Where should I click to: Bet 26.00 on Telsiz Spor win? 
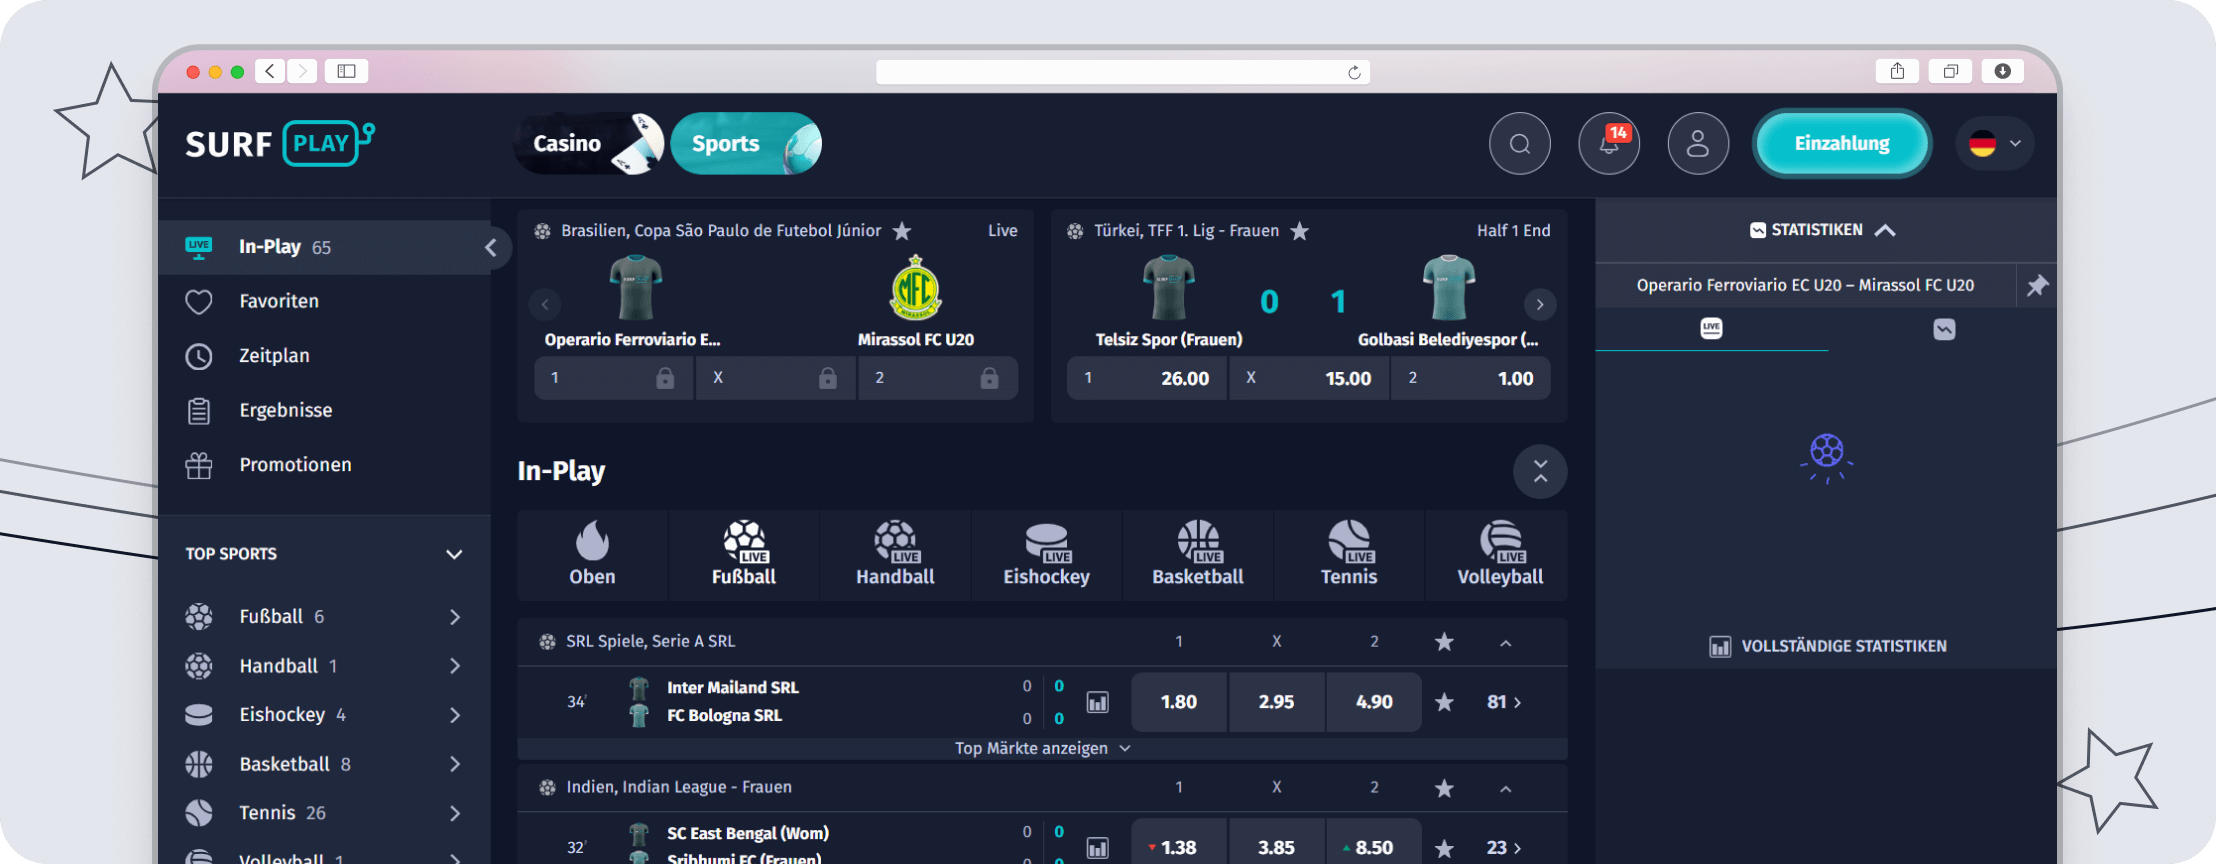click(x=1147, y=379)
